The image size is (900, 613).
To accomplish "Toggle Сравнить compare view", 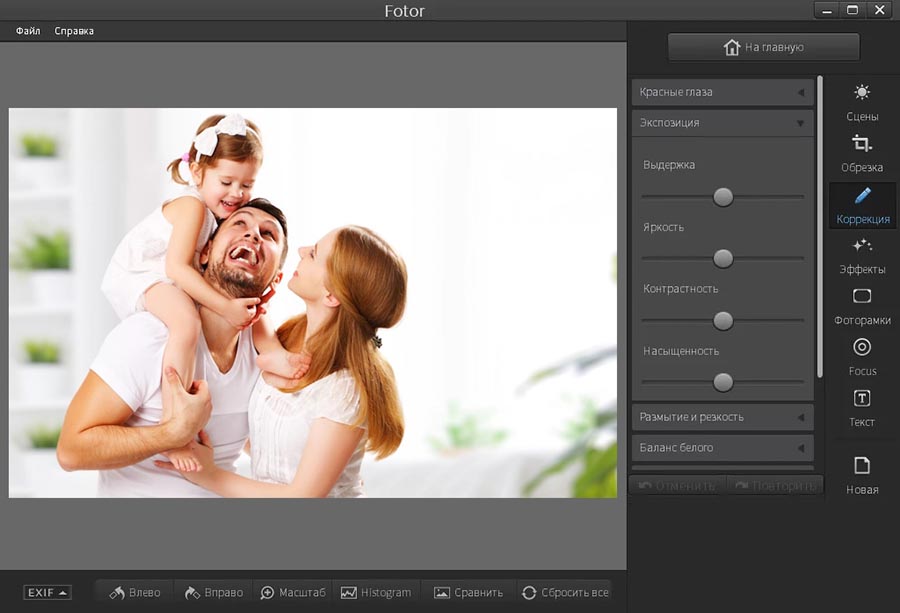I will 468,592.
